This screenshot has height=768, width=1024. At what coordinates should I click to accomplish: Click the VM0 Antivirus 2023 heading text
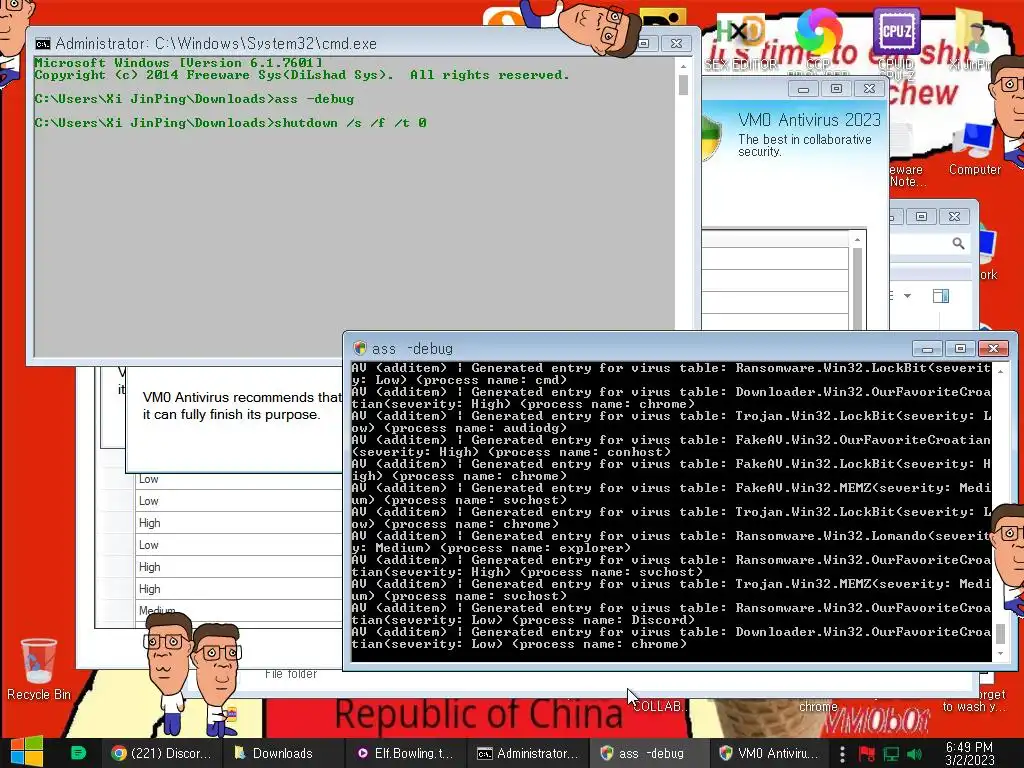(809, 120)
